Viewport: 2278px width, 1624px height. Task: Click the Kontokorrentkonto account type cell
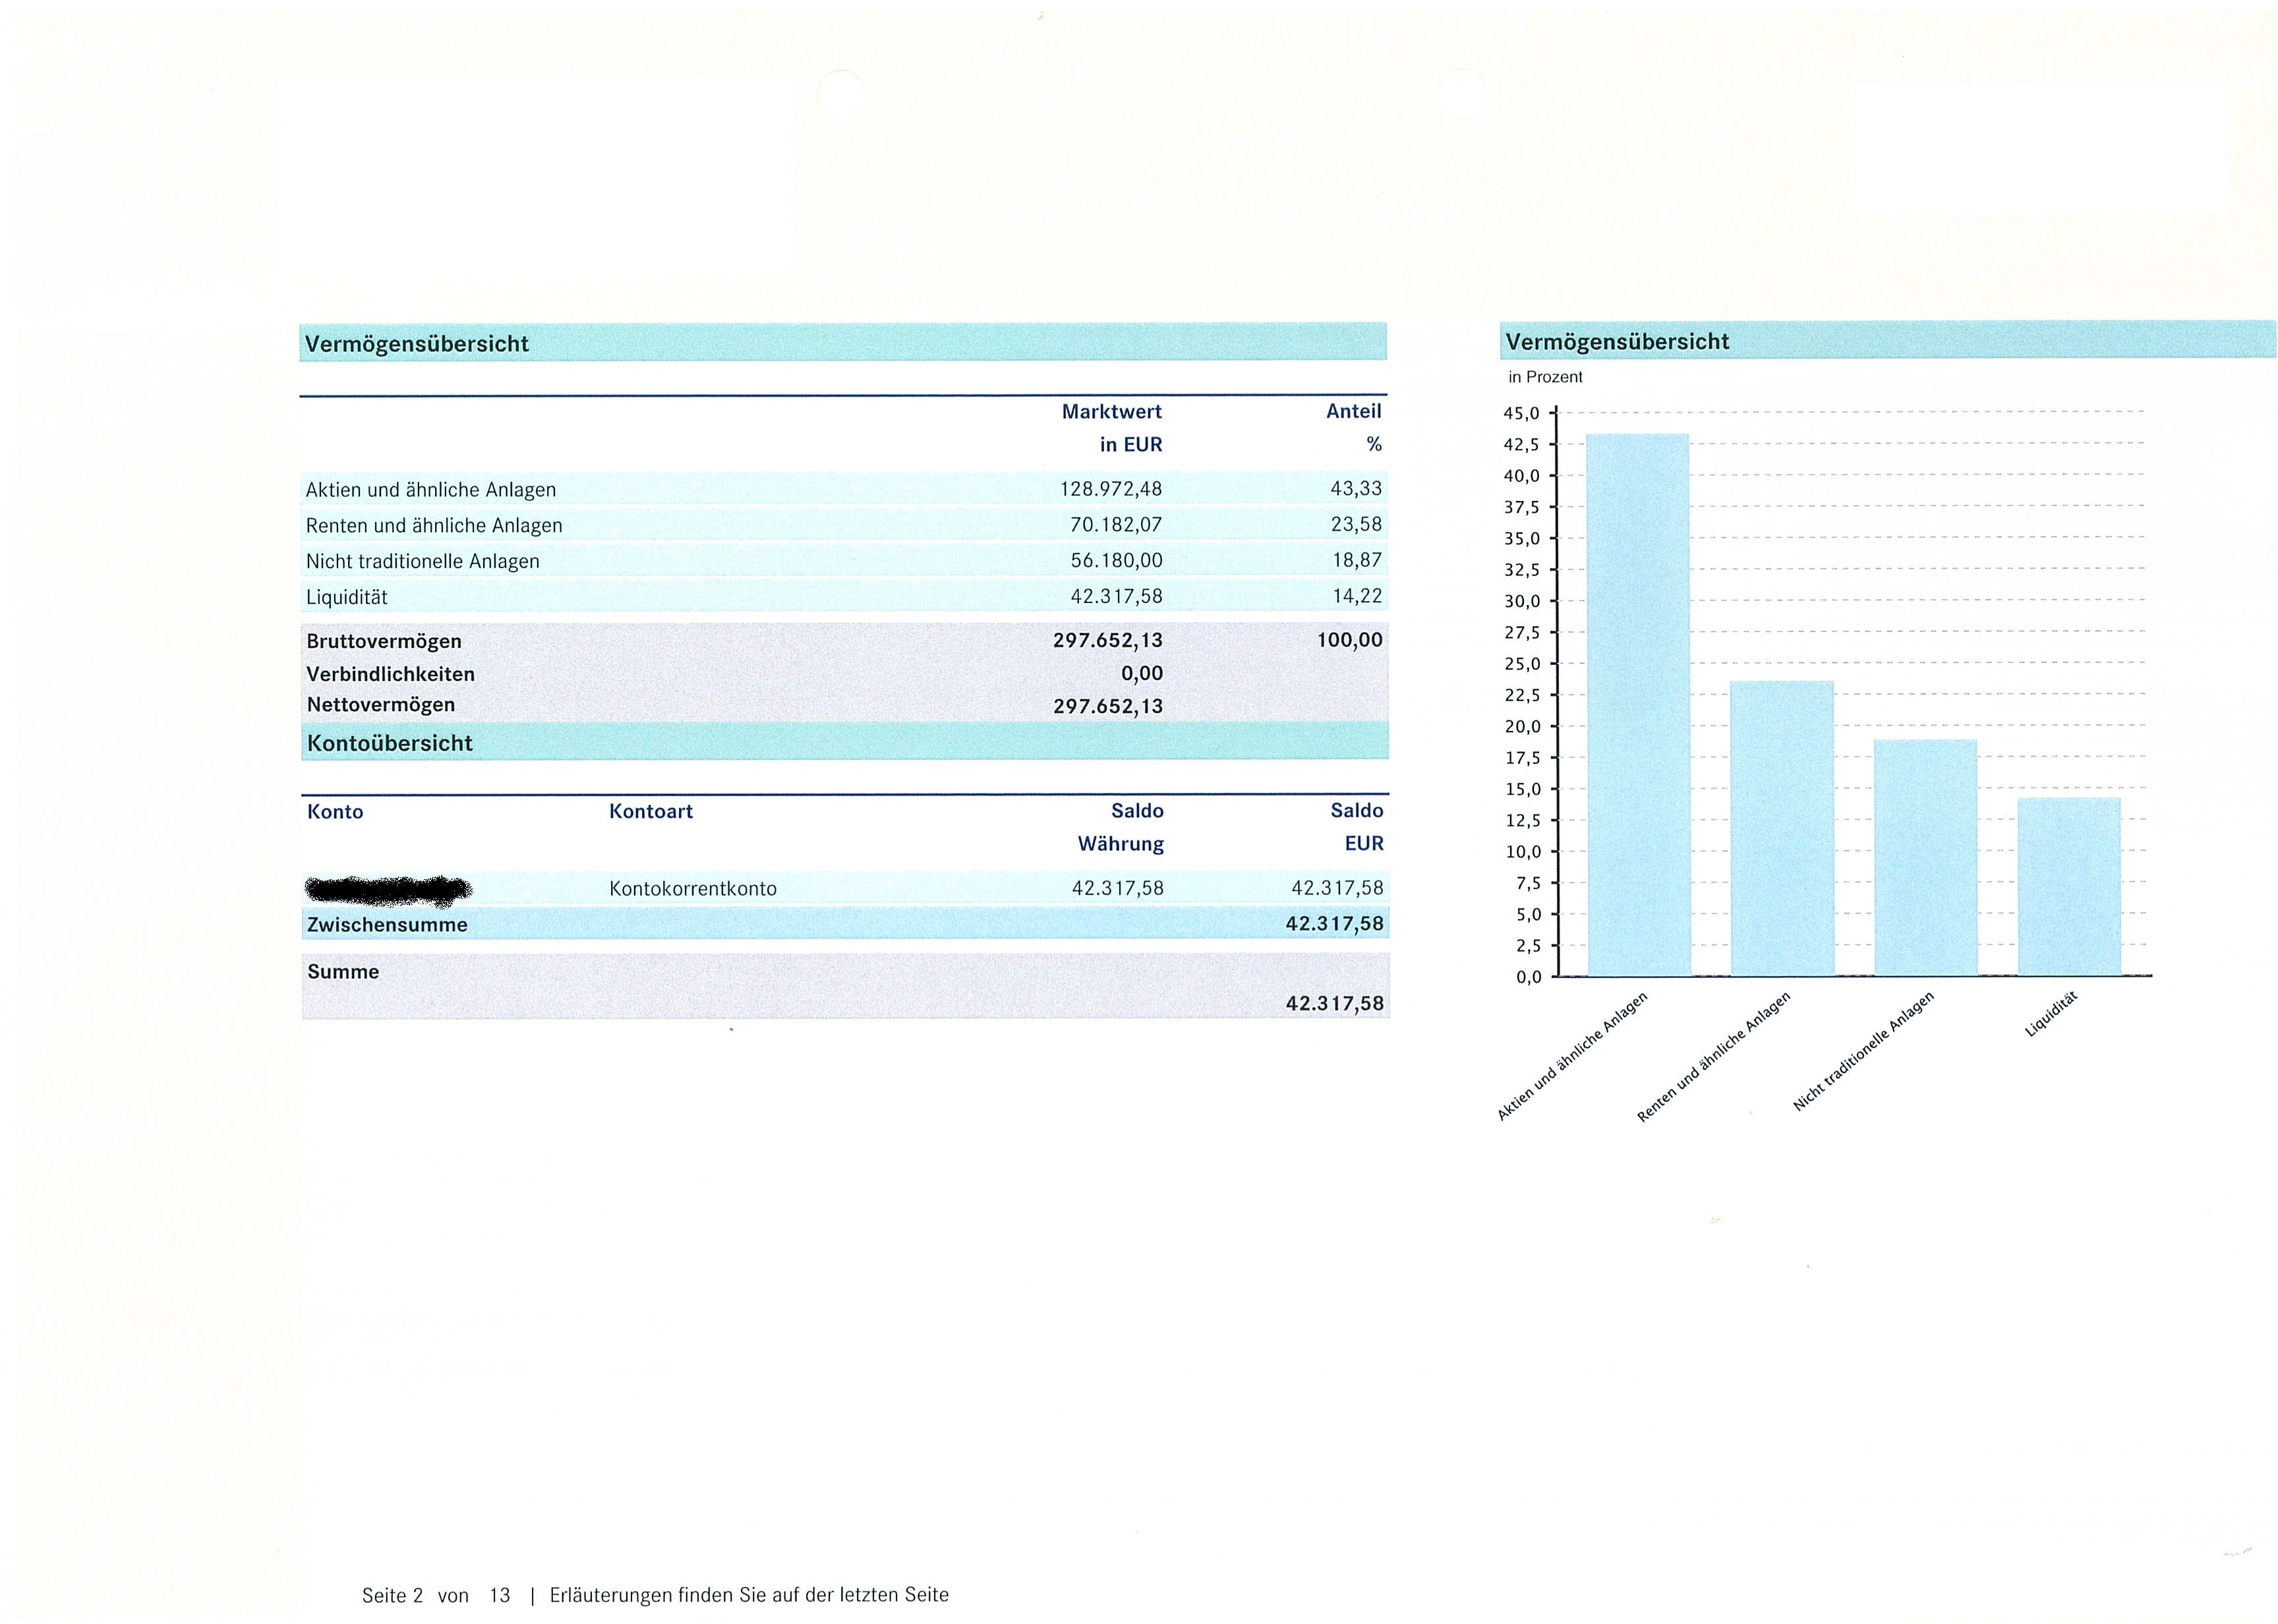click(x=693, y=888)
